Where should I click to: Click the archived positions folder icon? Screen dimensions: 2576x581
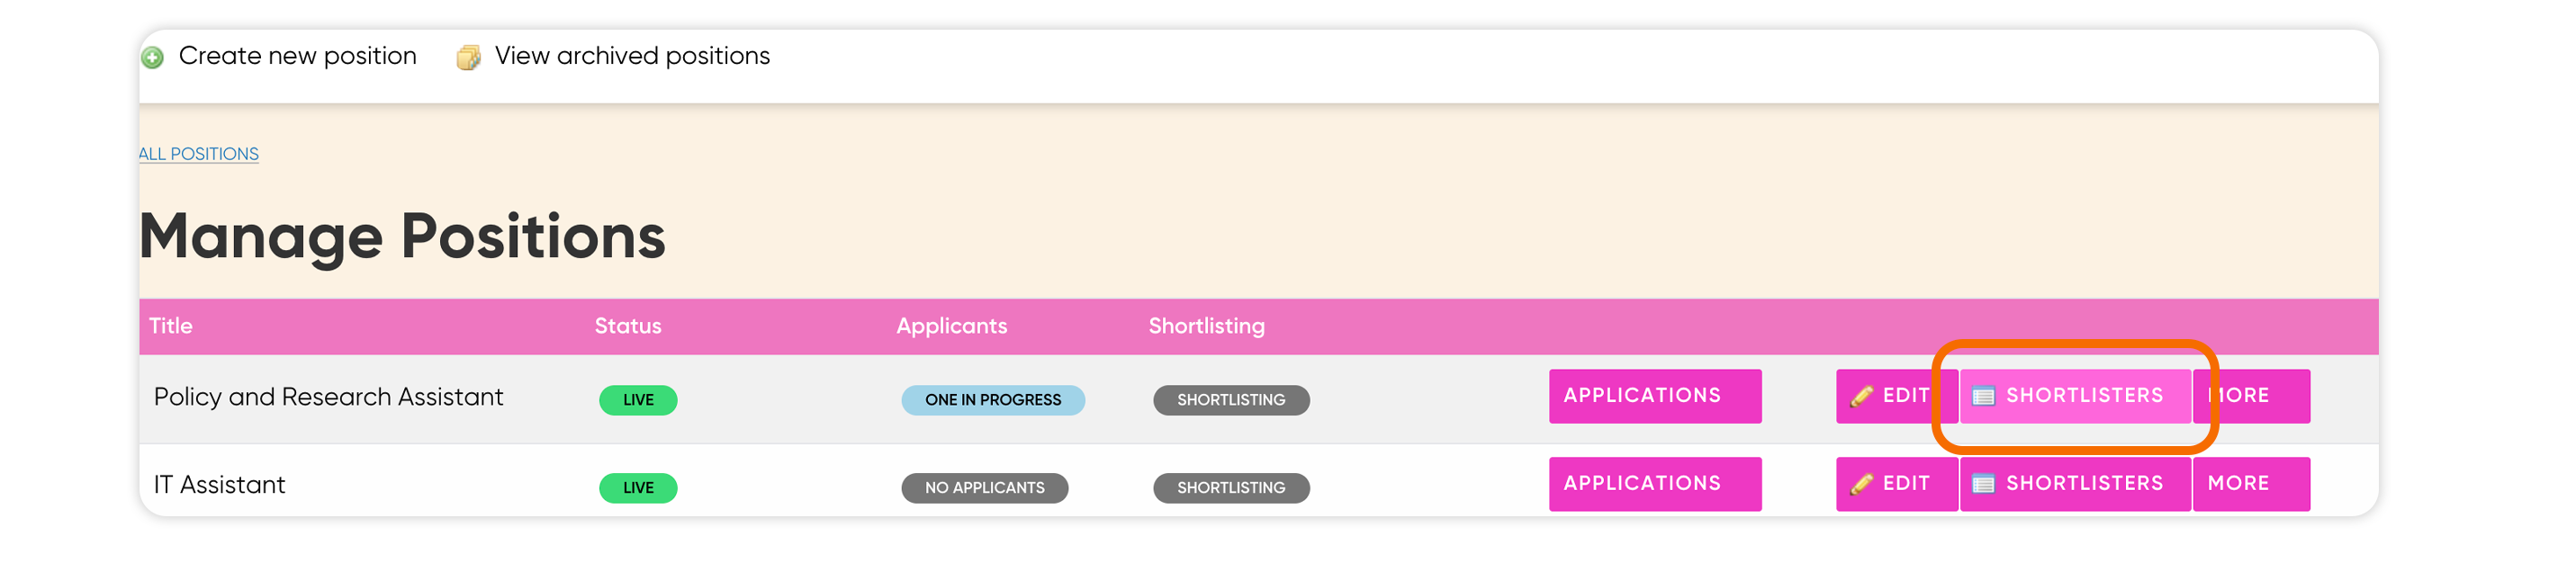pos(468,58)
